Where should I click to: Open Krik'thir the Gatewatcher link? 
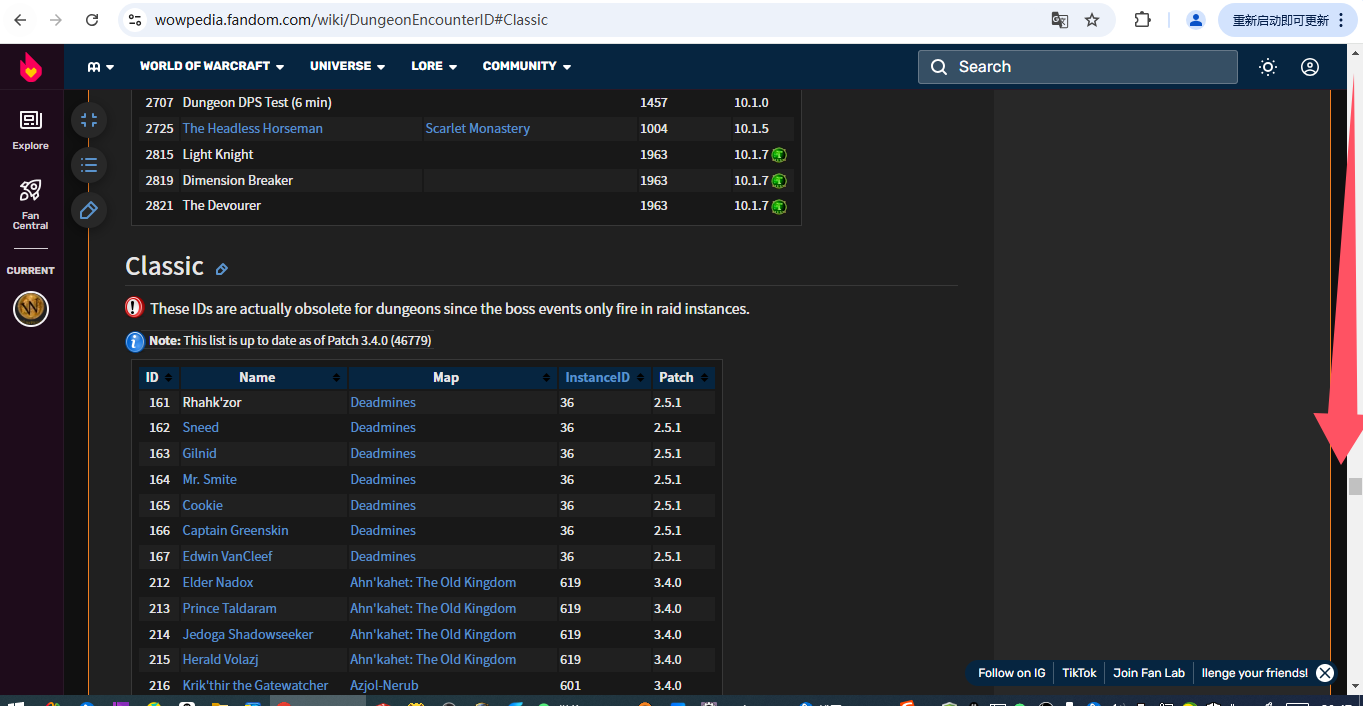[255, 686]
